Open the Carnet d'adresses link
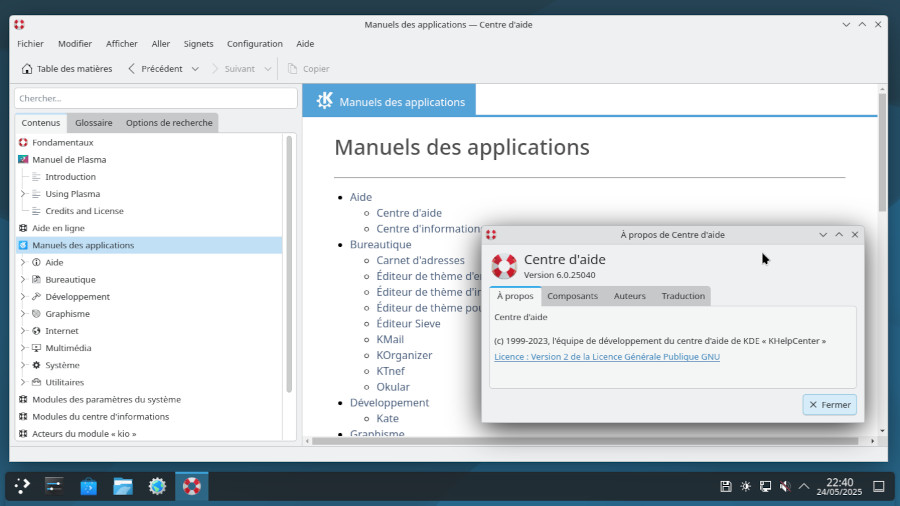Image resolution: width=900 pixels, height=506 pixels. (420, 260)
